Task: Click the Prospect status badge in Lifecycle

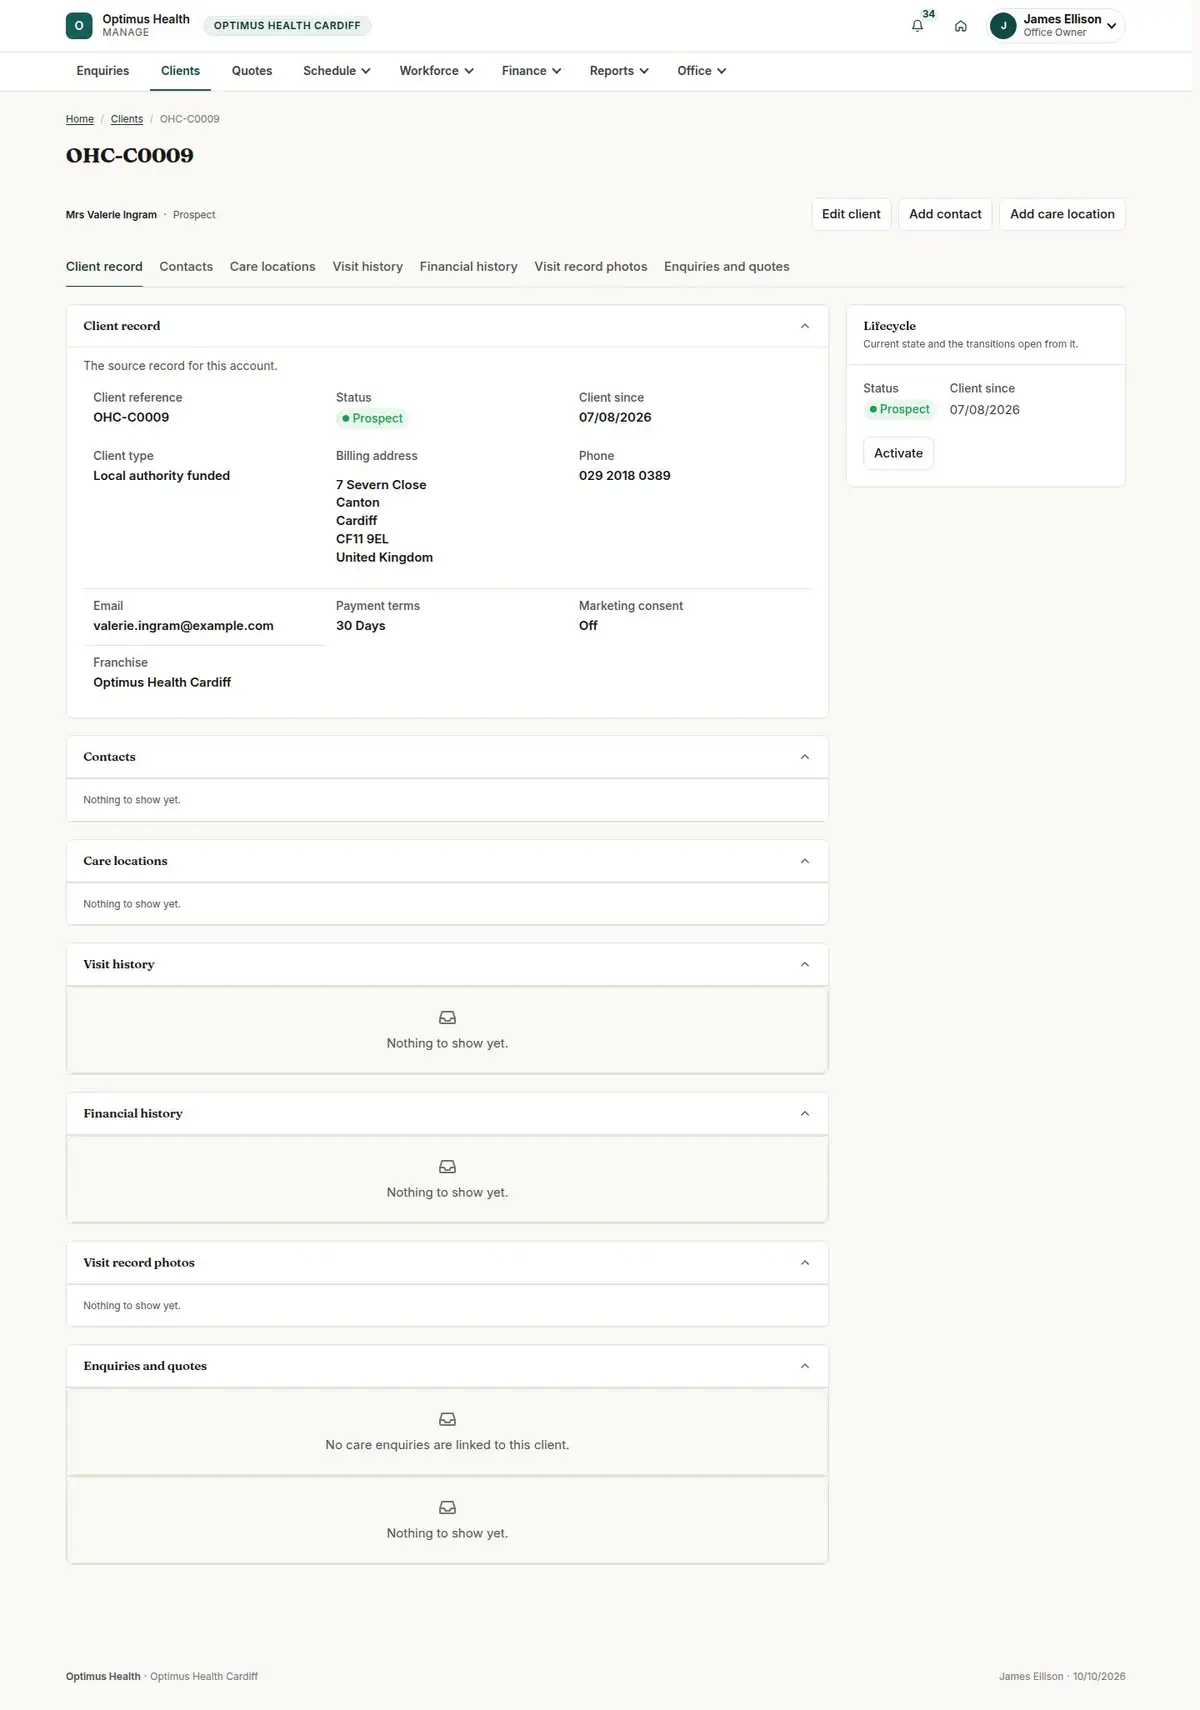Action: point(899,410)
